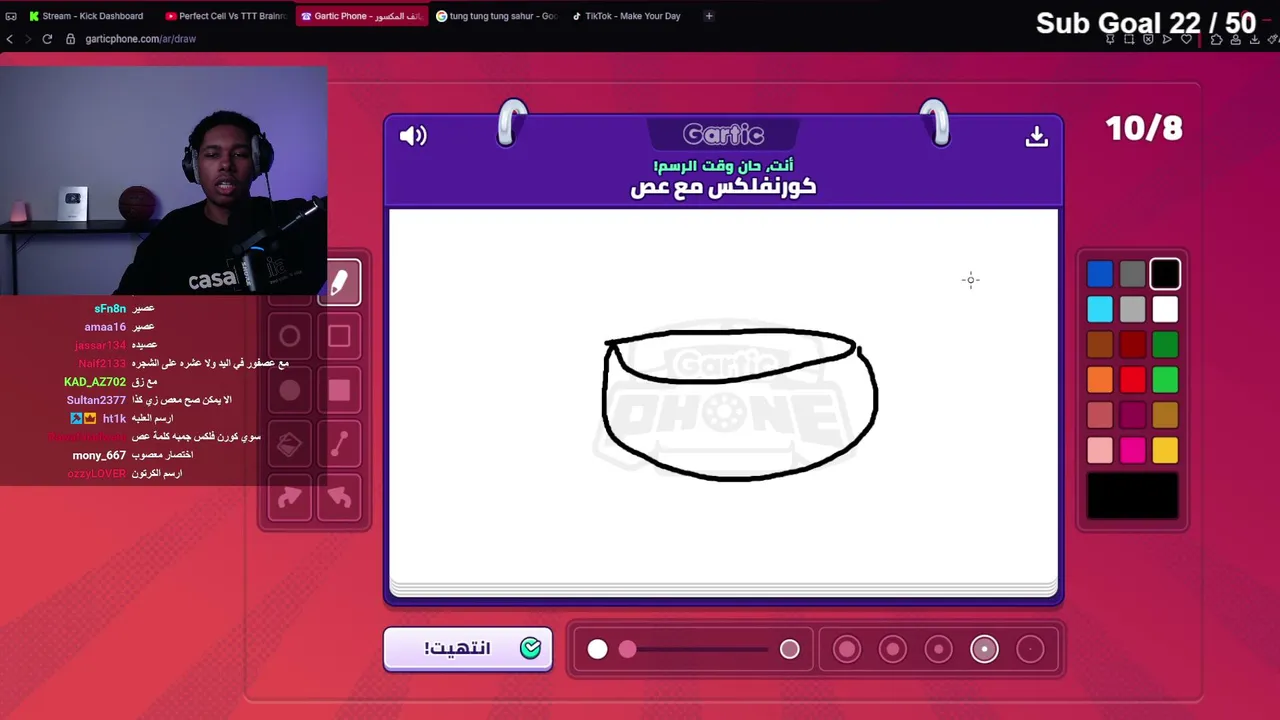Select the second-largest brush size
1280x720 pixels.
(892, 650)
